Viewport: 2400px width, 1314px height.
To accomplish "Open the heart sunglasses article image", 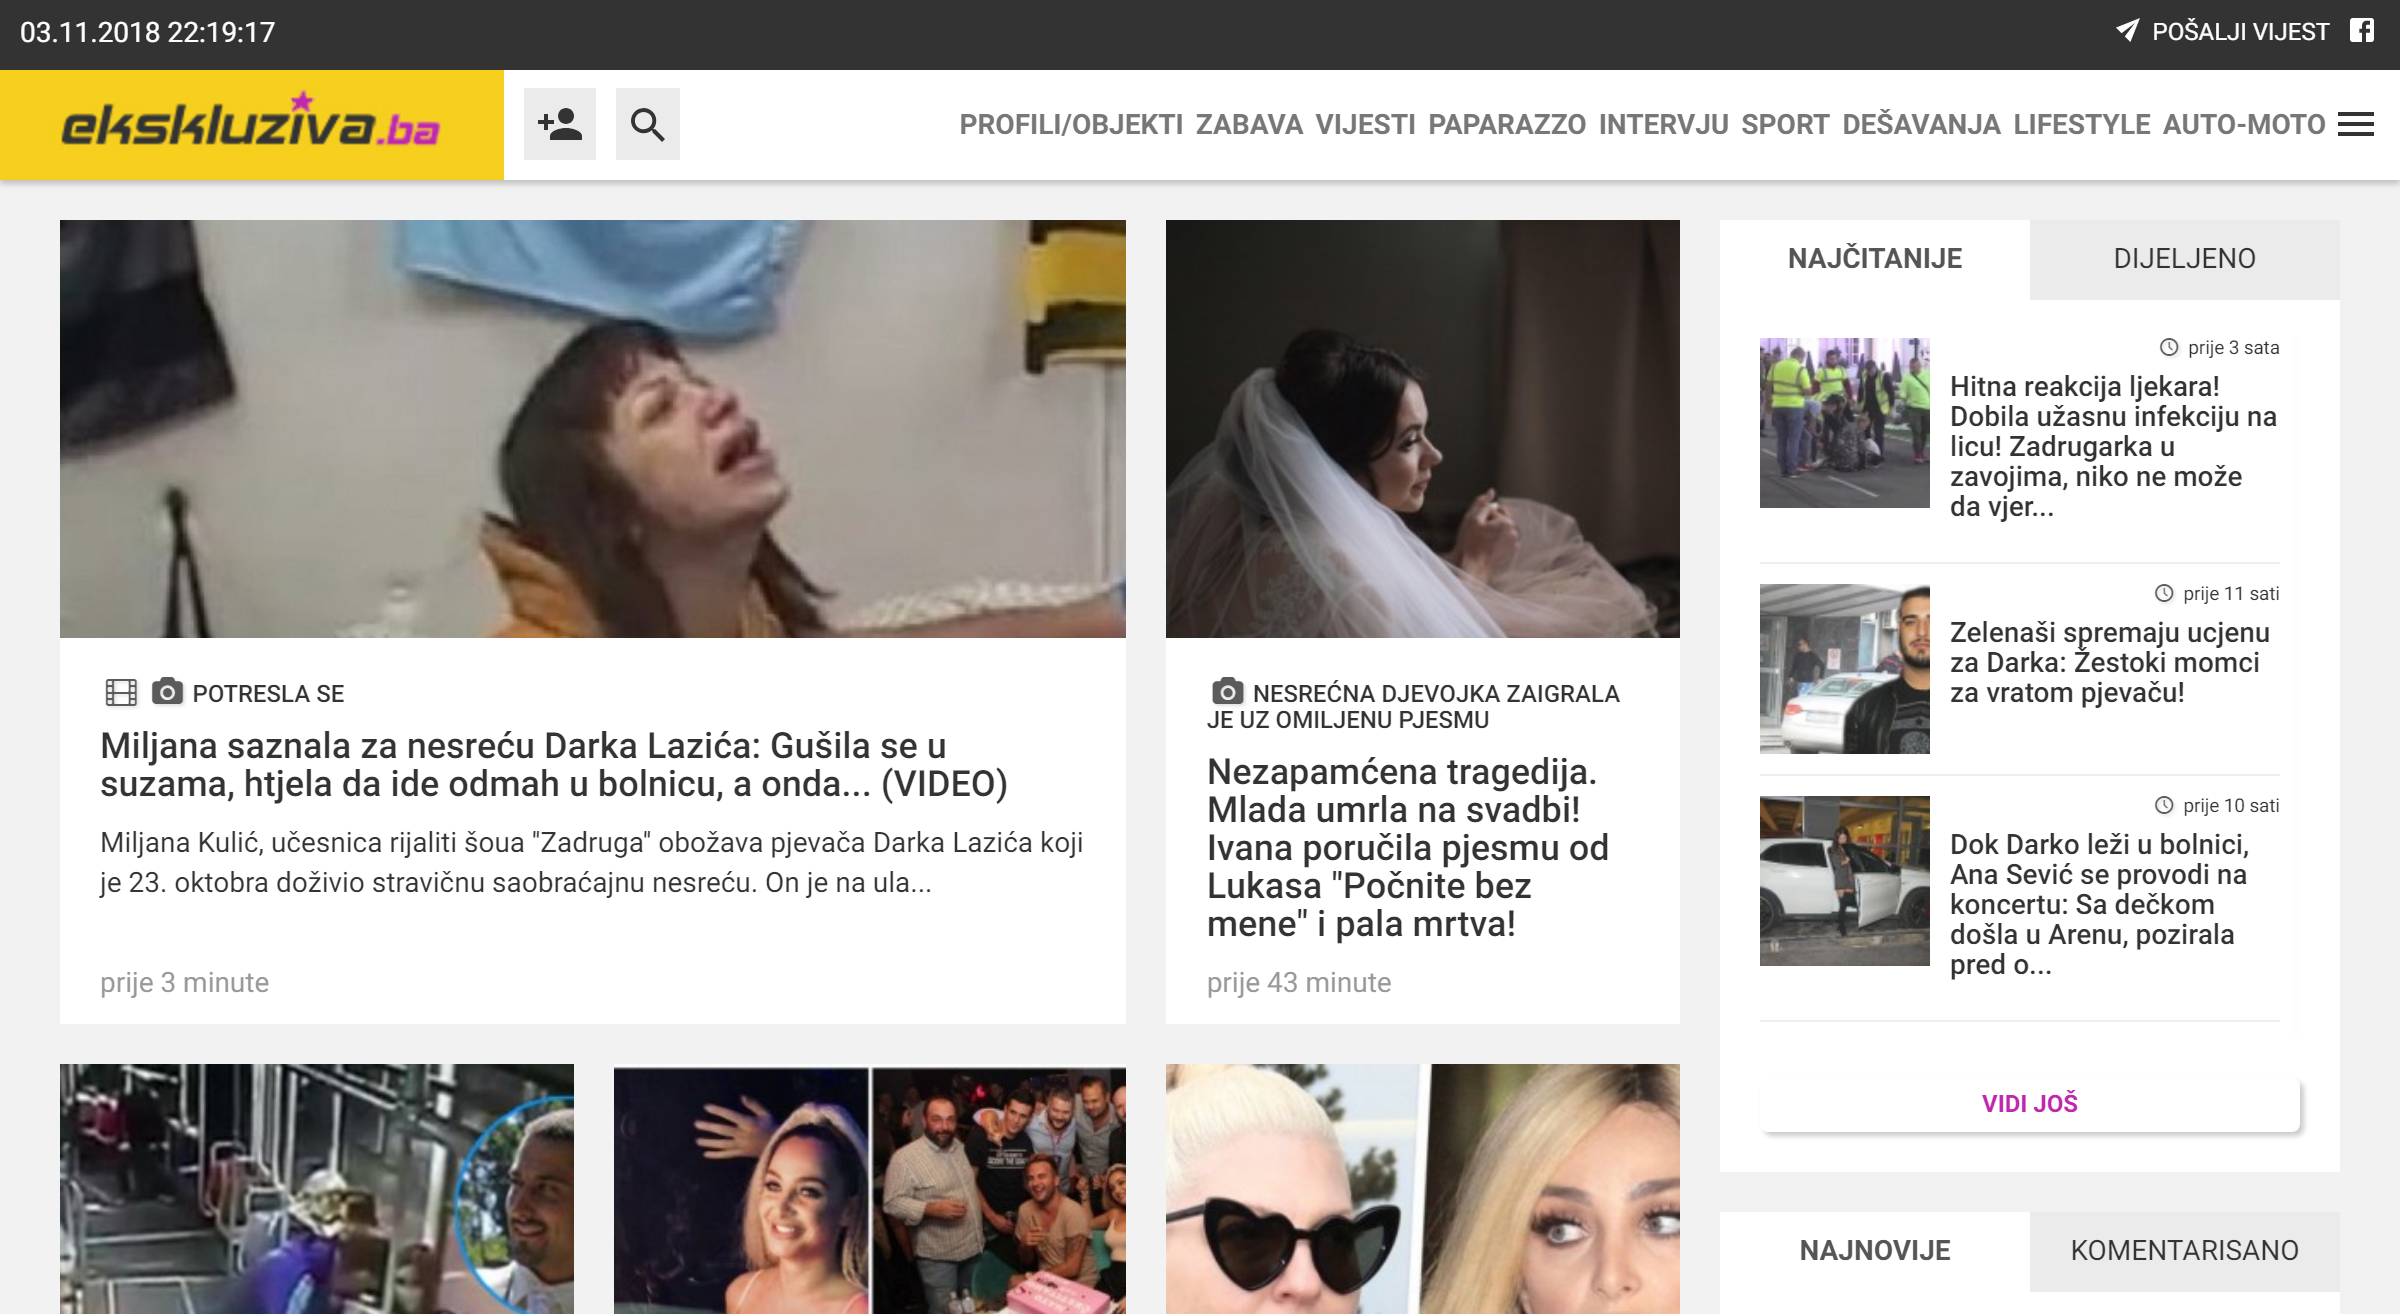I will [1423, 1189].
